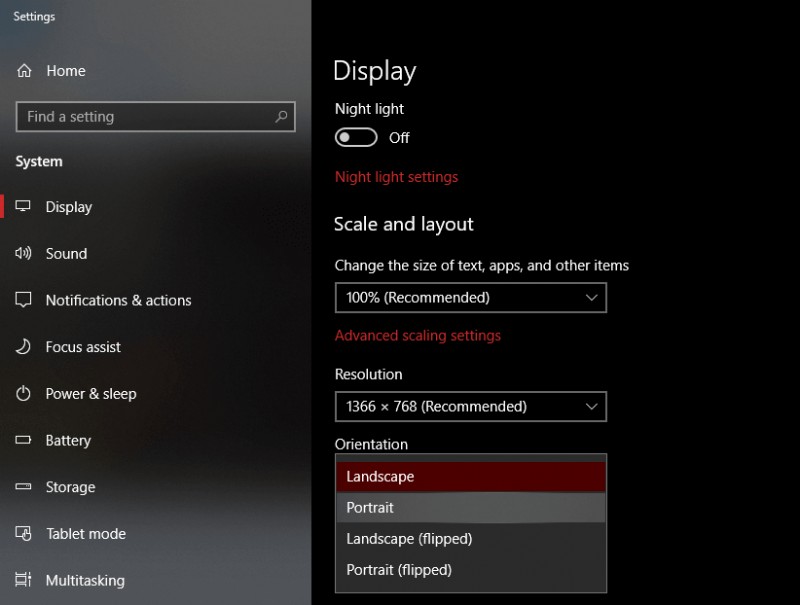Click the Home house icon
The image size is (800, 605).
(x=24, y=70)
